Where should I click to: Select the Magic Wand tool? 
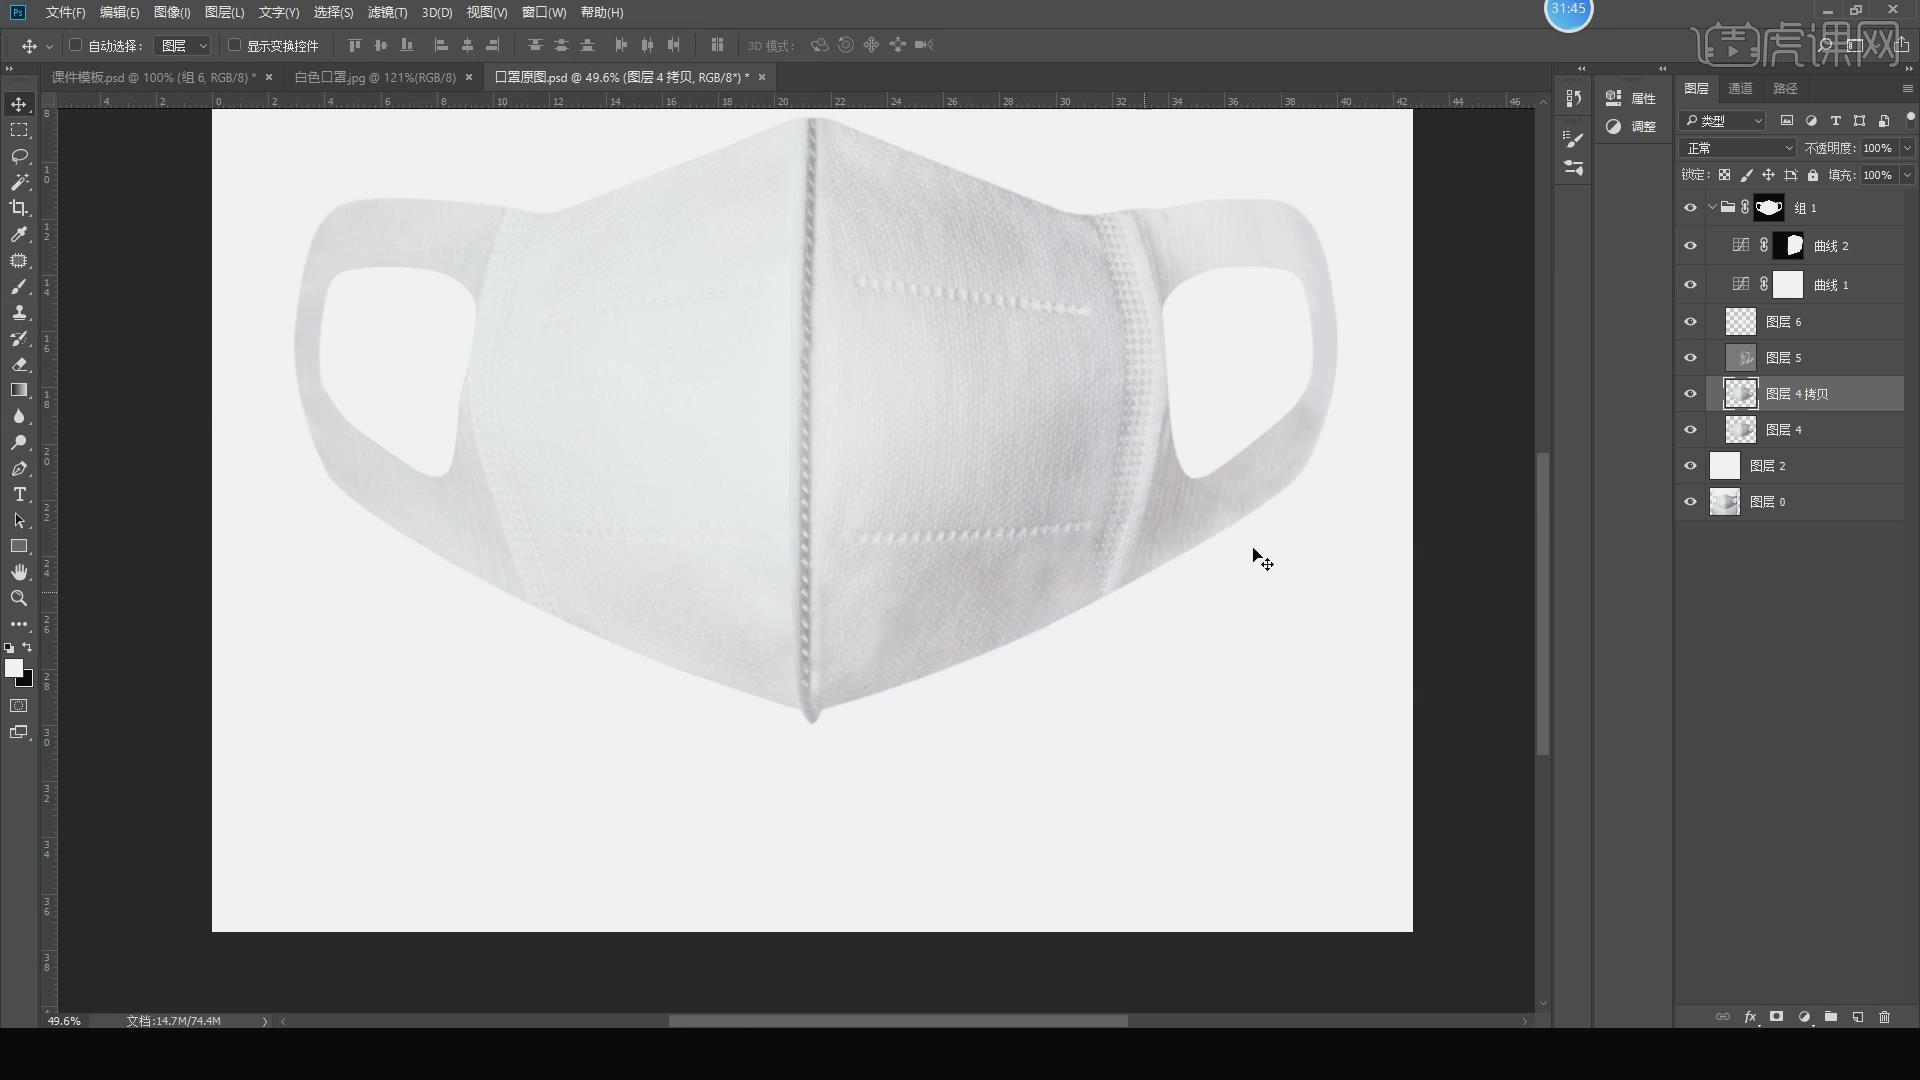(19, 182)
